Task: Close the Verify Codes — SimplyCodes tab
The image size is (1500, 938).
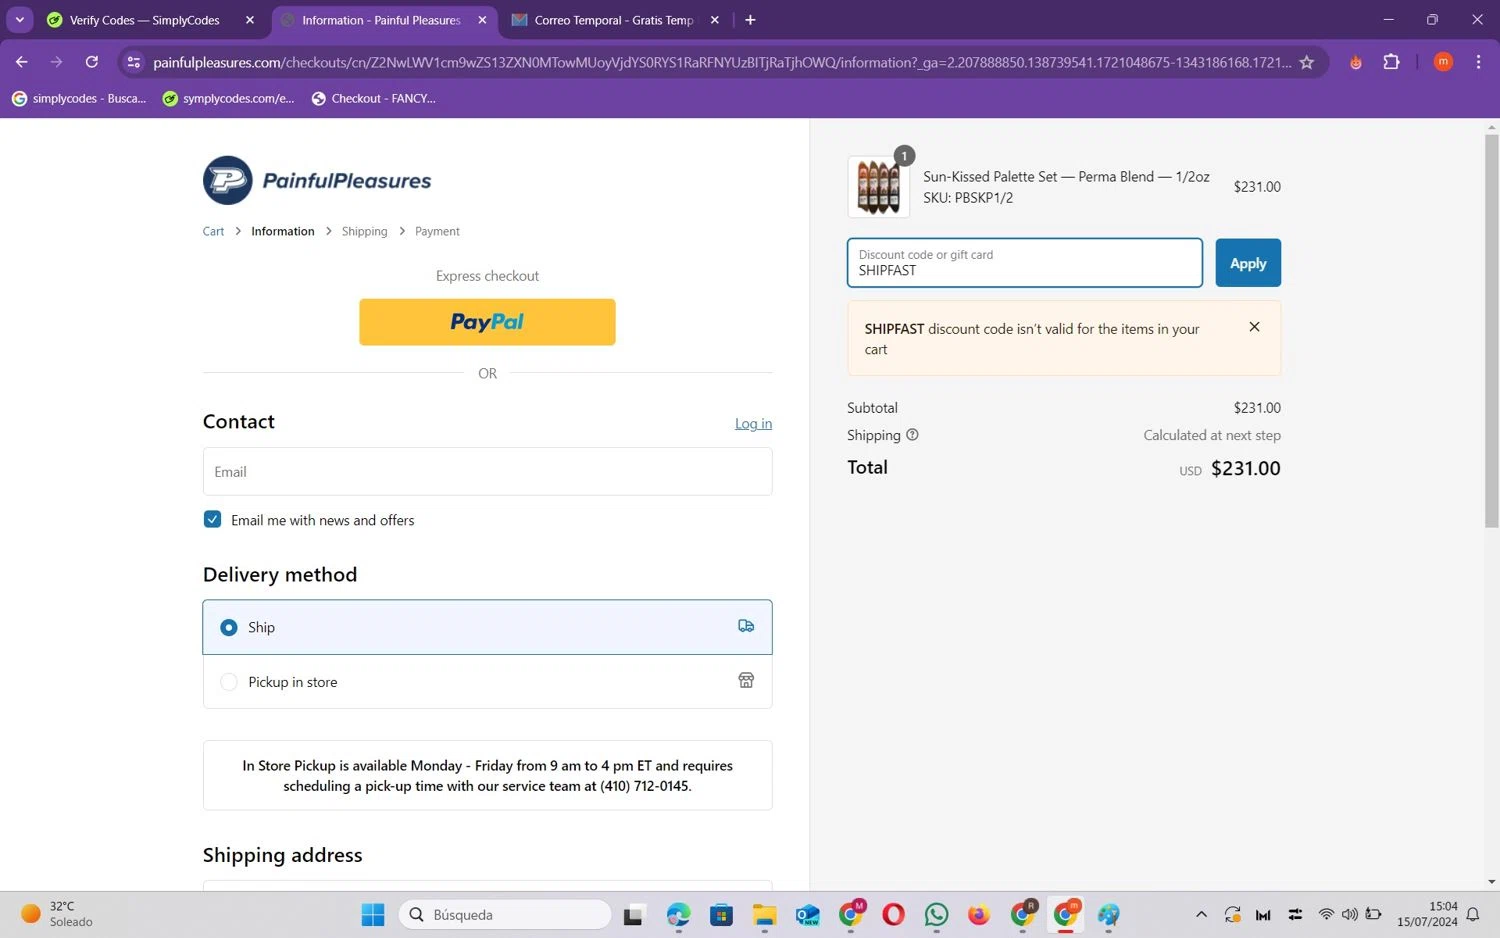Action: point(250,20)
